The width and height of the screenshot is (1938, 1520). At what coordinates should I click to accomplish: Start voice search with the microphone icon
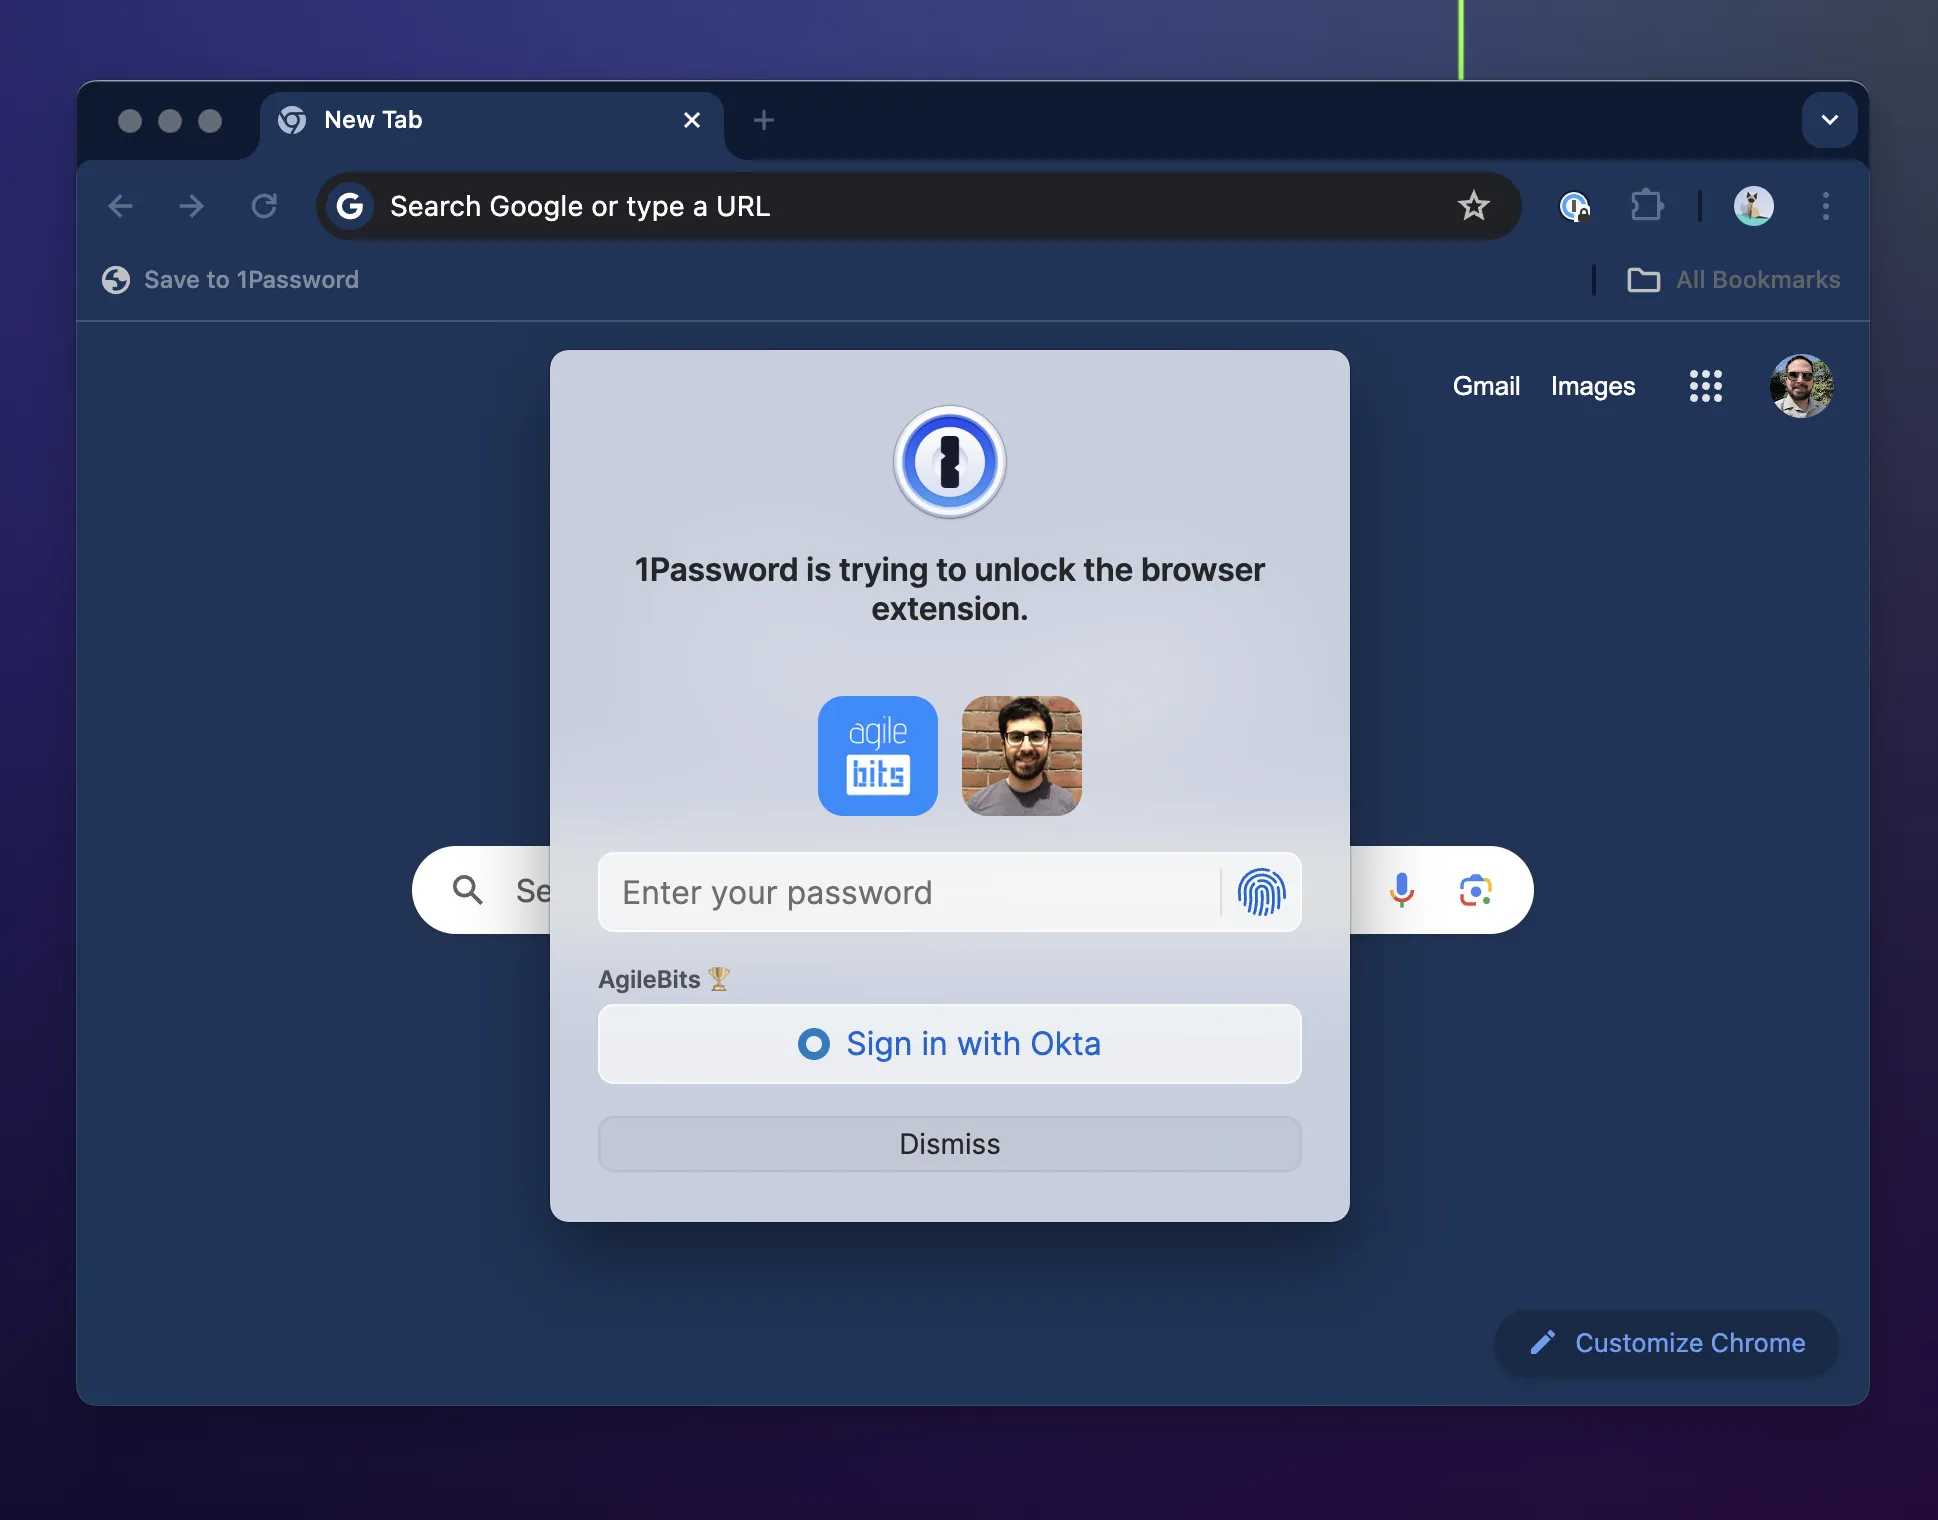coord(1402,890)
